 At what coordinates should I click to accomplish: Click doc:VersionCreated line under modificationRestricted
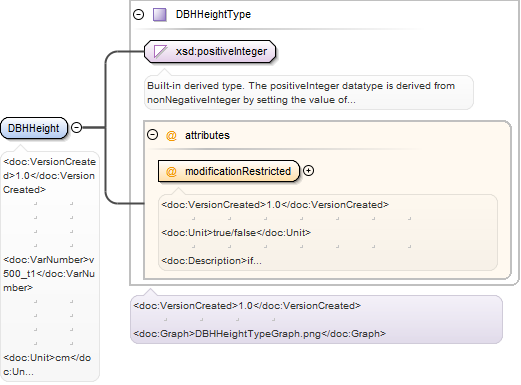(275, 205)
